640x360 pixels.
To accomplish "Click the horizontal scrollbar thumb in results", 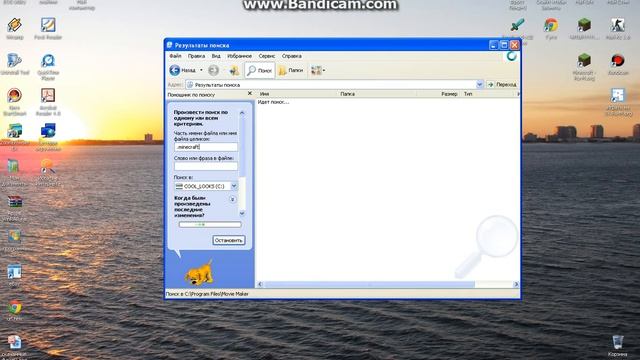I will click(369, 284).
